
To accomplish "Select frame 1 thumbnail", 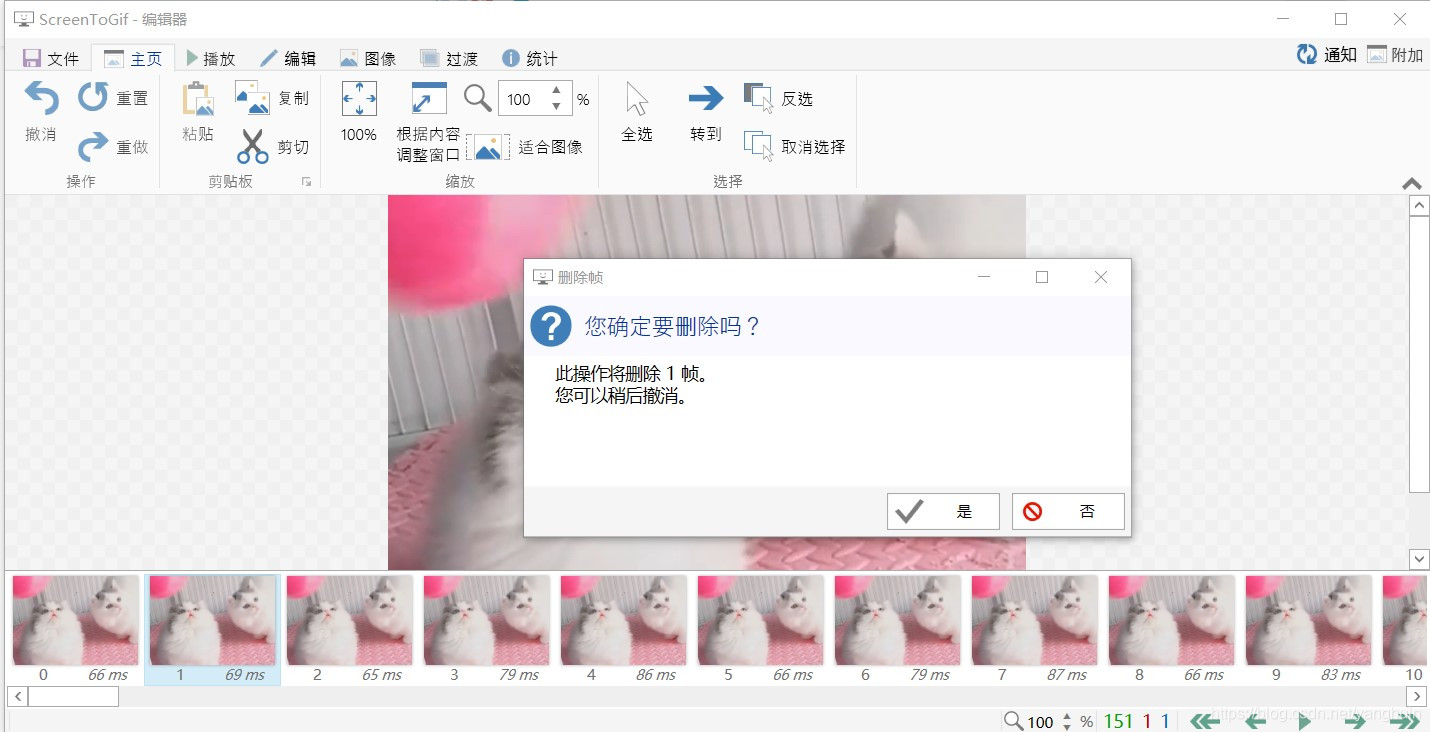I will click(213, 629).
